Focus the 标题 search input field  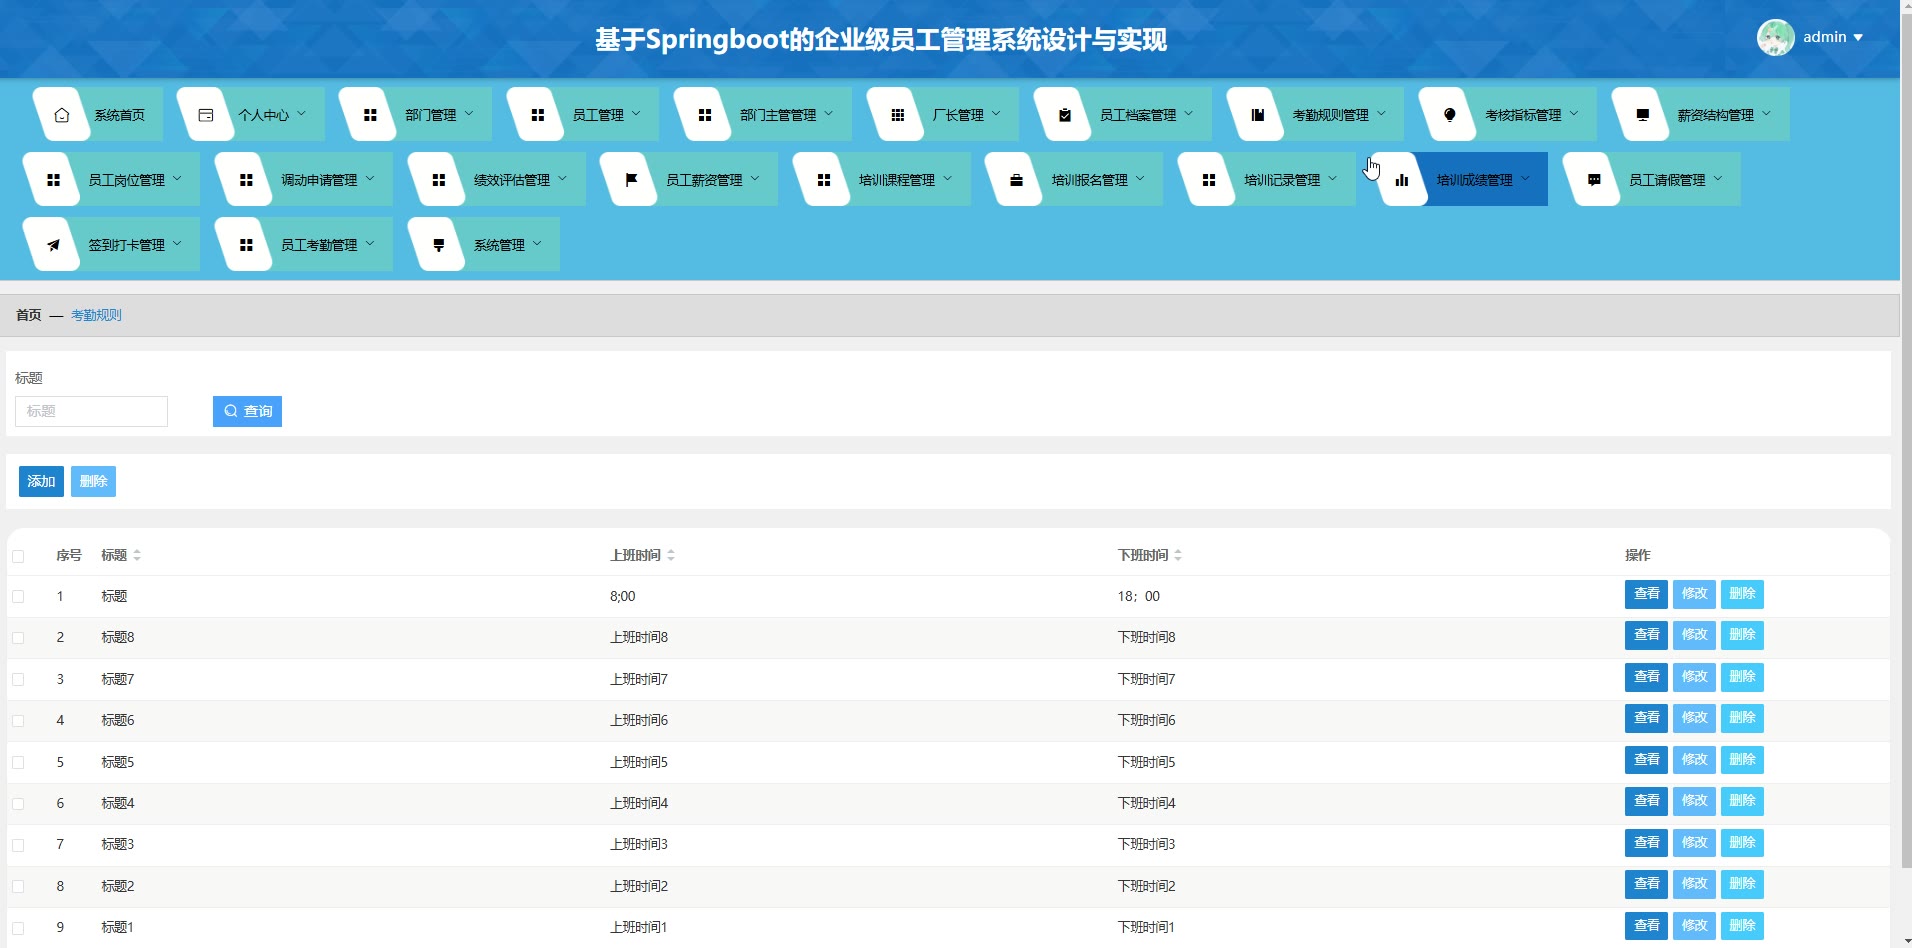(91, 411)
